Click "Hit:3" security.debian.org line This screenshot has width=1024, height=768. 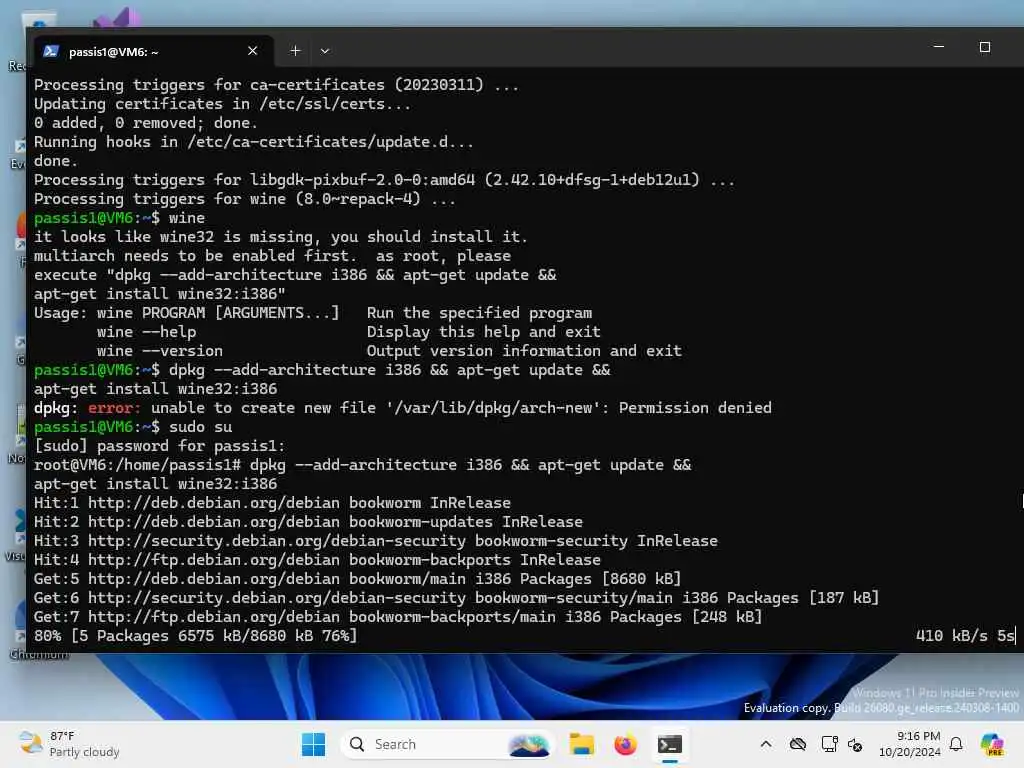tap(376, 541)
